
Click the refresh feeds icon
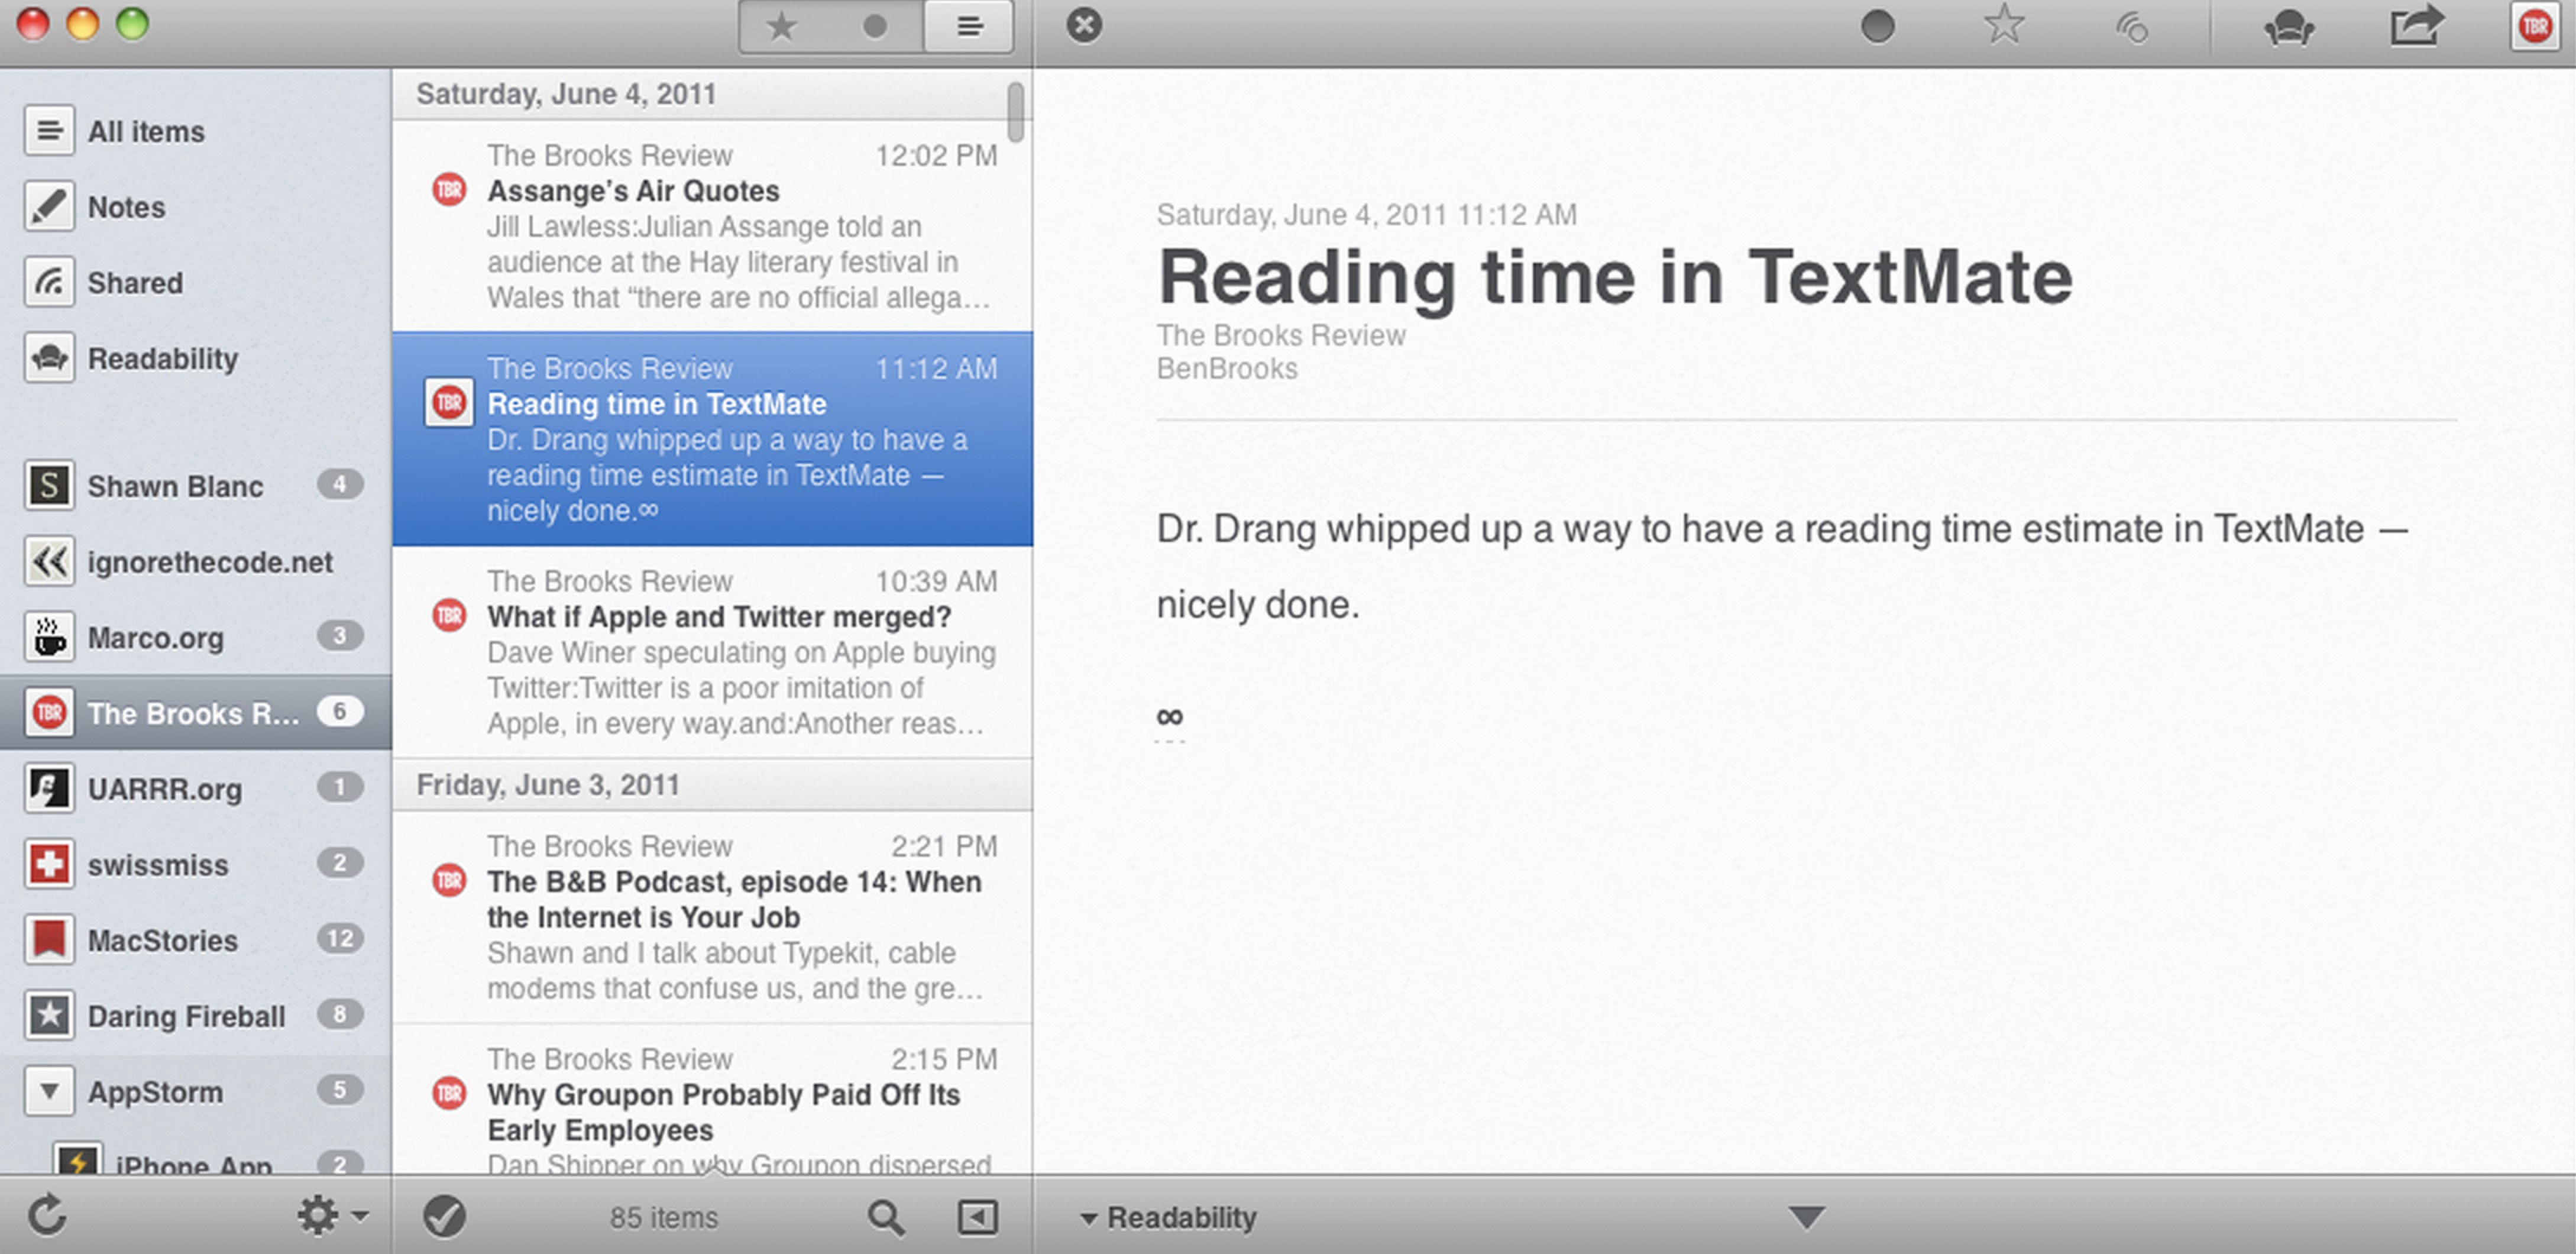click(x=47, y=1215)
